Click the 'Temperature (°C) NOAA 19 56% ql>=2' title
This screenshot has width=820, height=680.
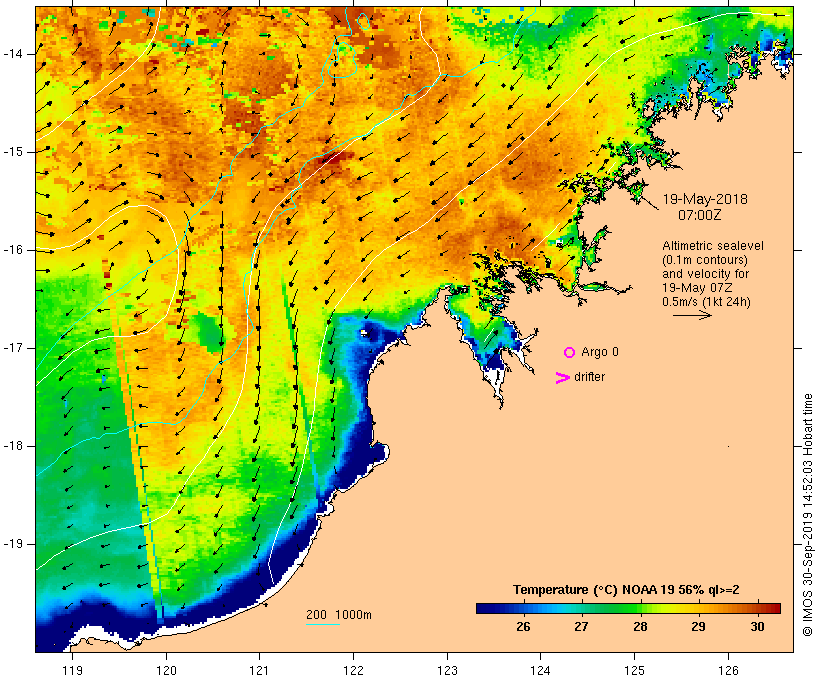[626, 590]
